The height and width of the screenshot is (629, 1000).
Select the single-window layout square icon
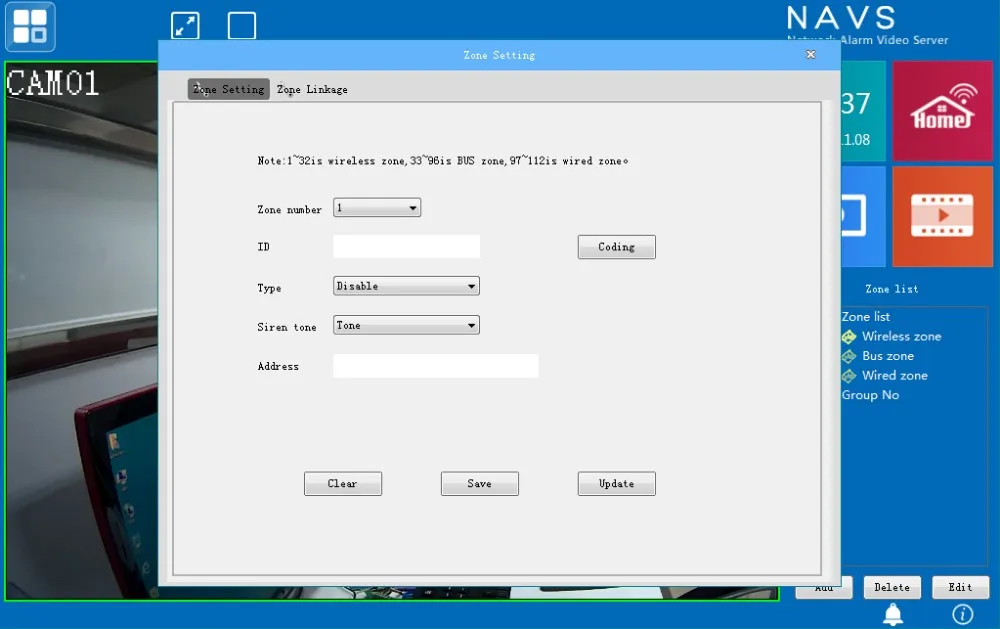tap(242, 26)
